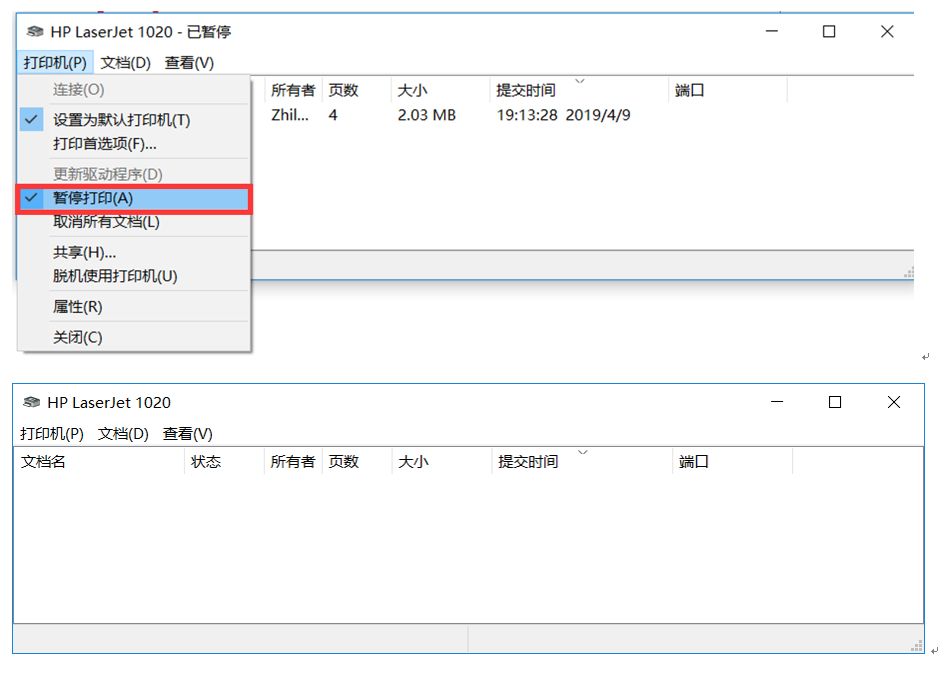Open 共享(H)... from the printer menu

tap(134, 252)
